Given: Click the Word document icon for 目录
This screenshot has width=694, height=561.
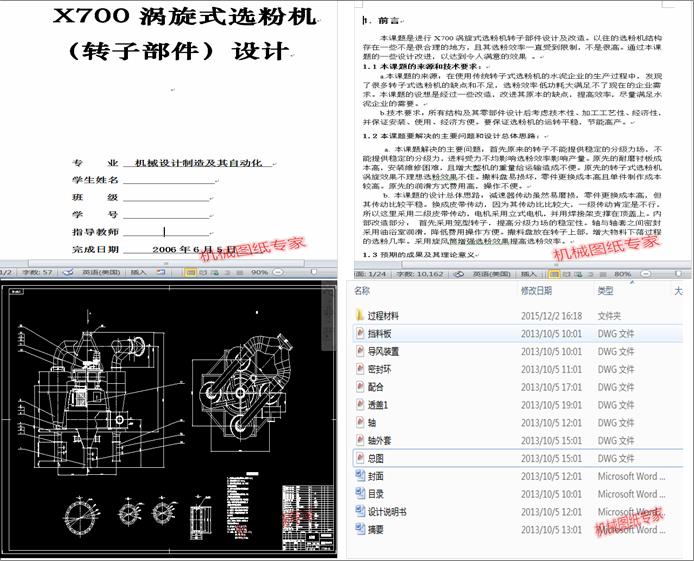Looking at the screenshot, I should (x=360, y=493).
